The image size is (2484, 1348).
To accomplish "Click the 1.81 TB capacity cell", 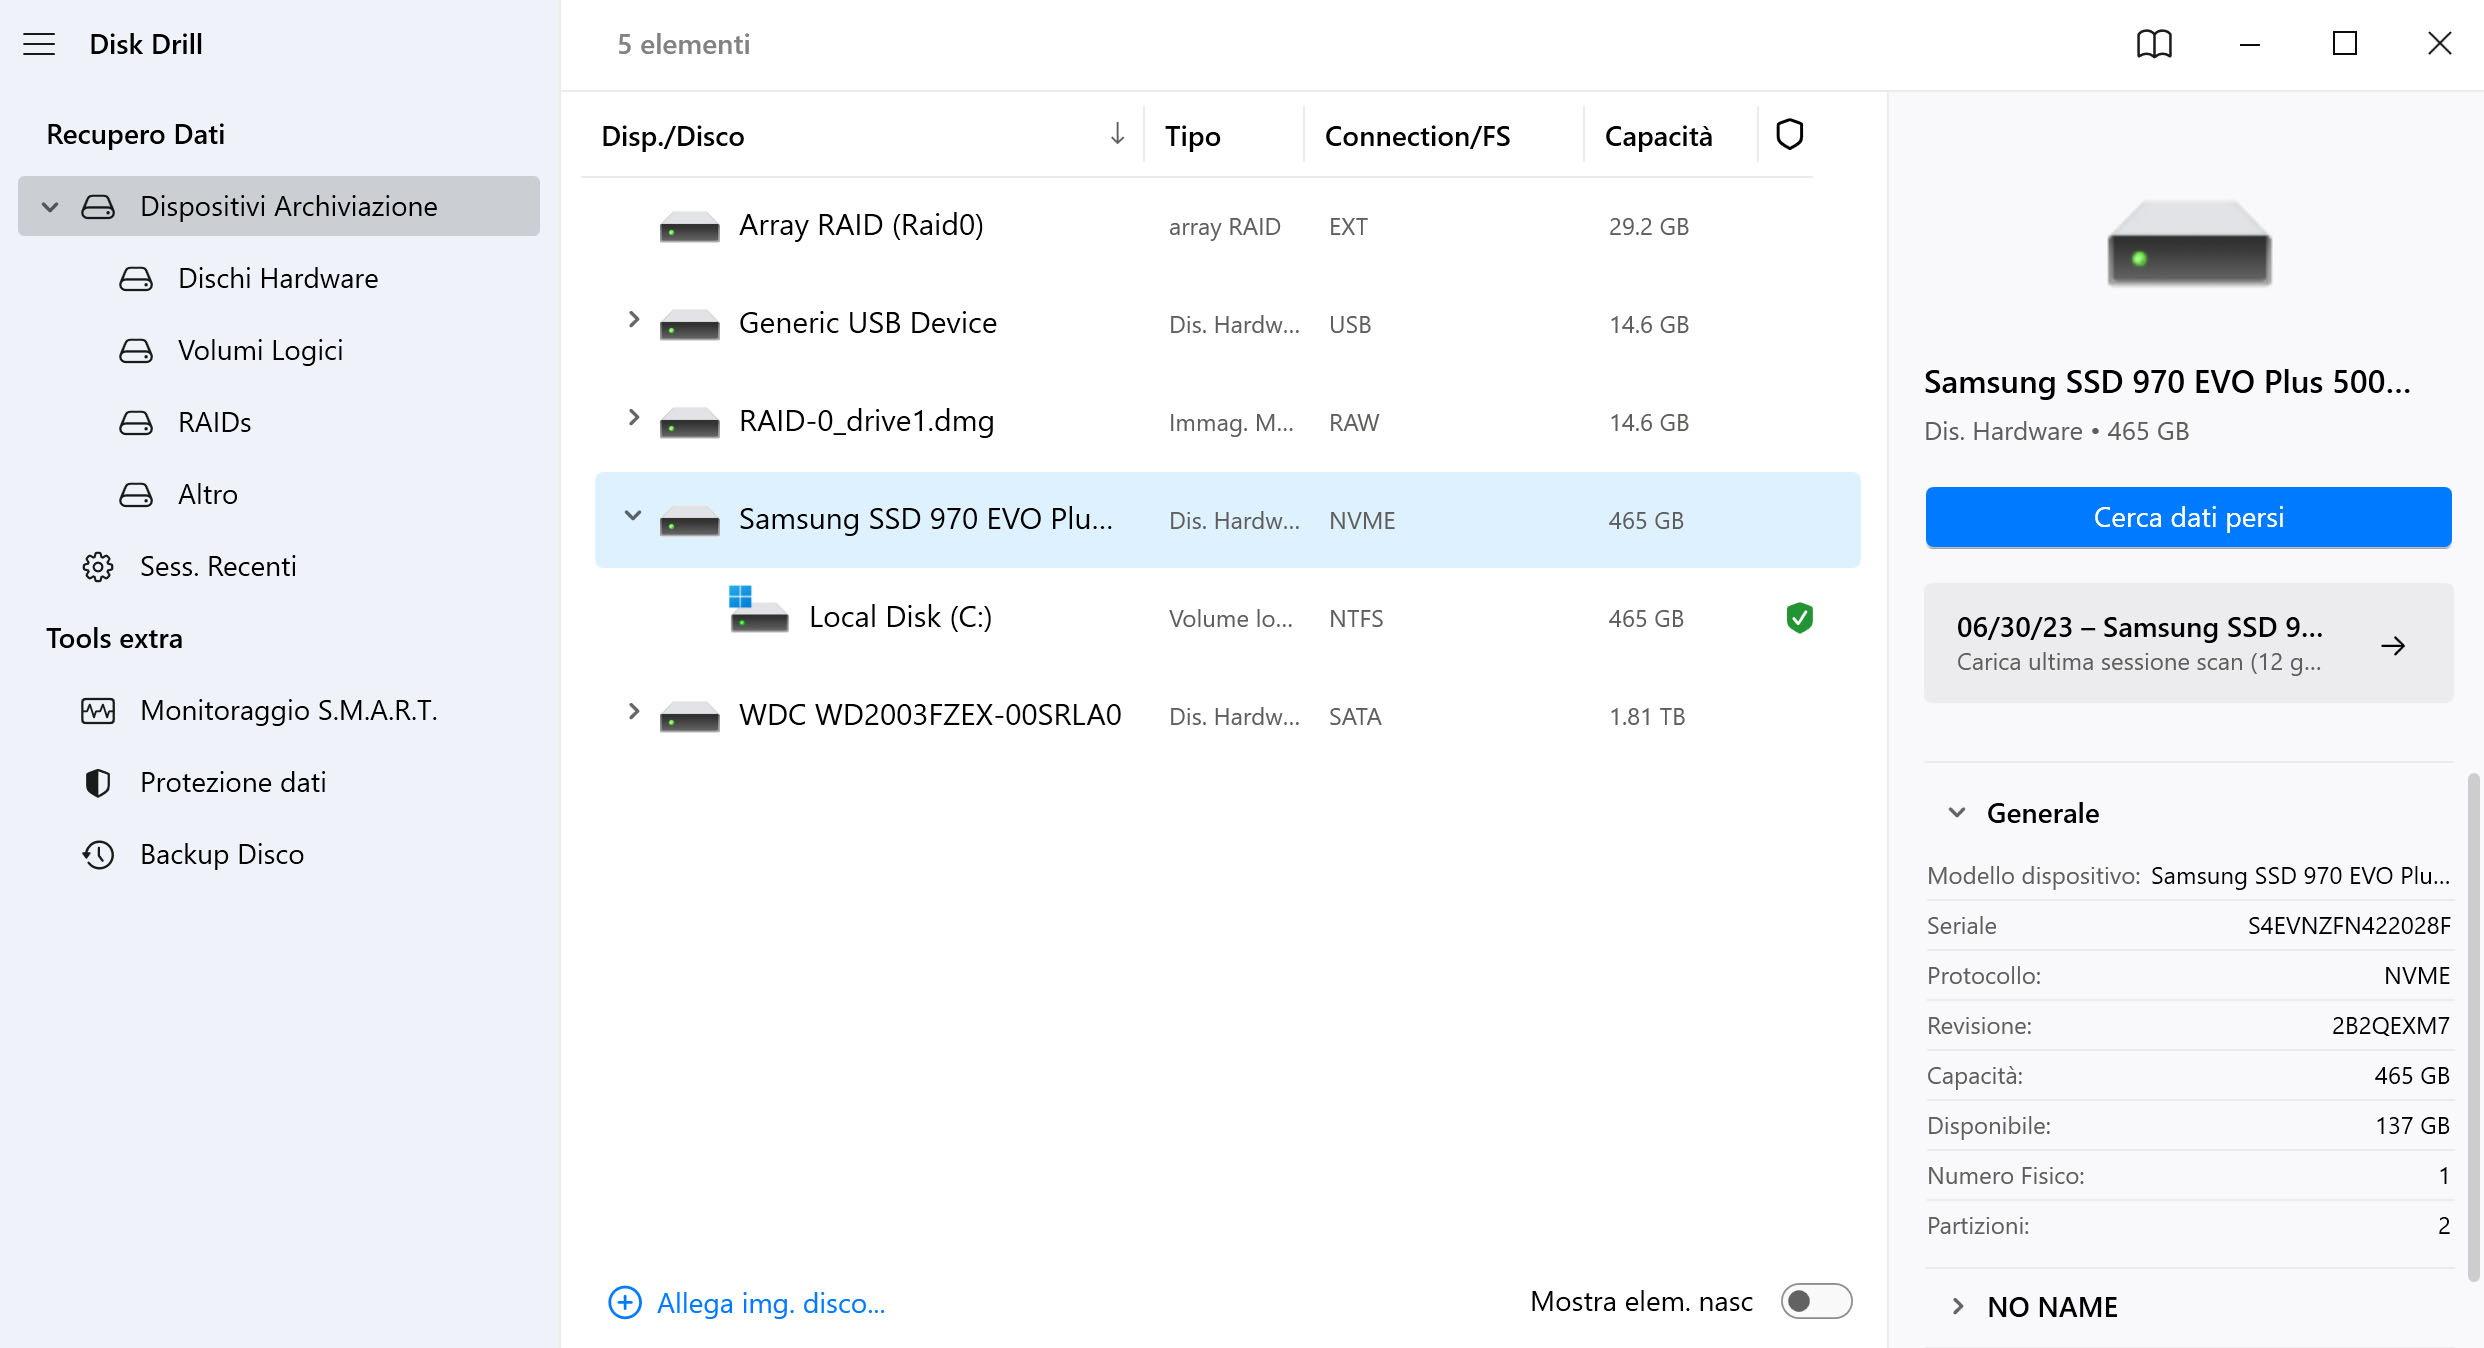I will [1647, 717].
